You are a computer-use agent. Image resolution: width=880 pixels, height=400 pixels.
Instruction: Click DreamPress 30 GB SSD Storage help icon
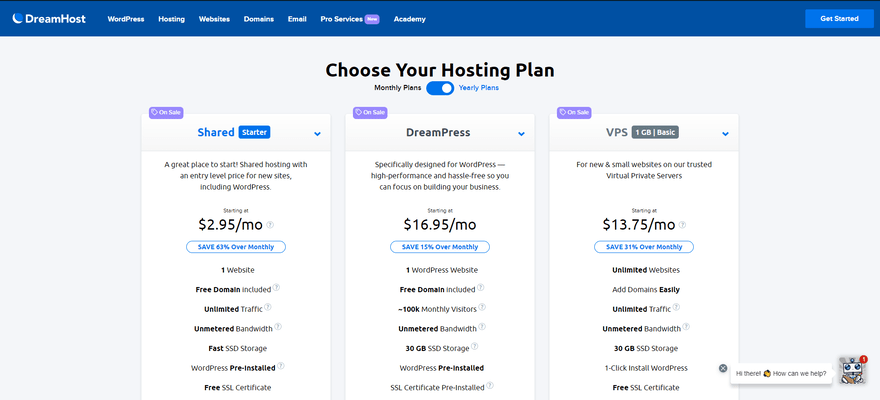point(474,347)
